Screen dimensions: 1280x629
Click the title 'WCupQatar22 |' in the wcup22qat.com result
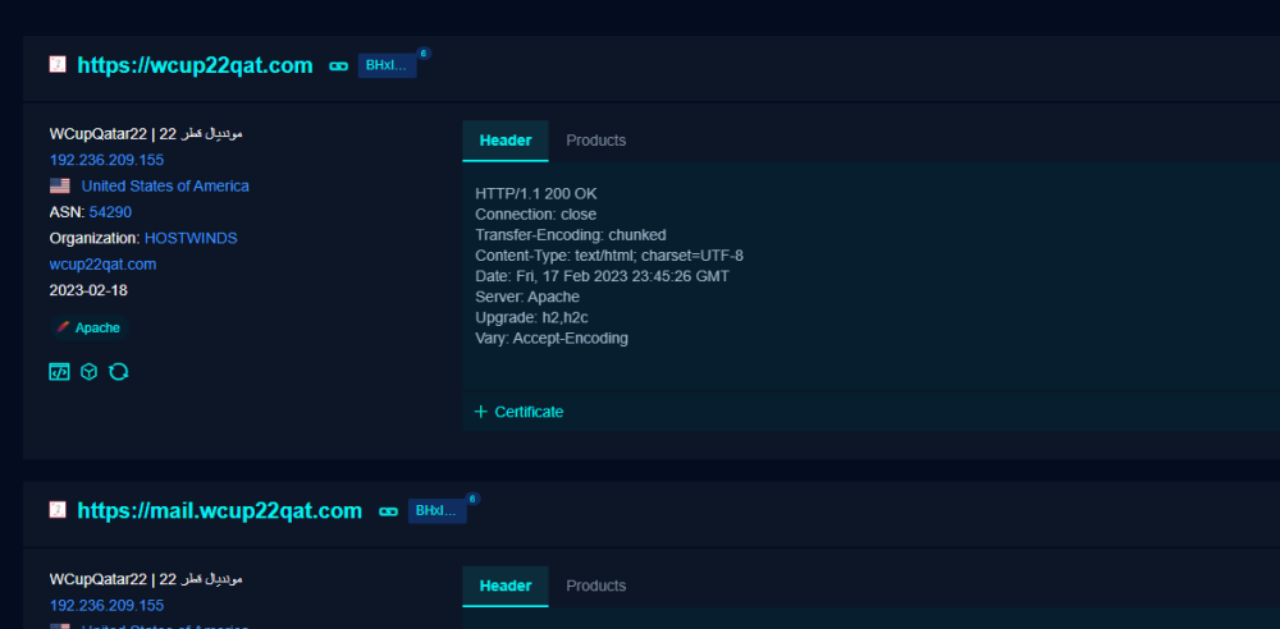(102, 133)
